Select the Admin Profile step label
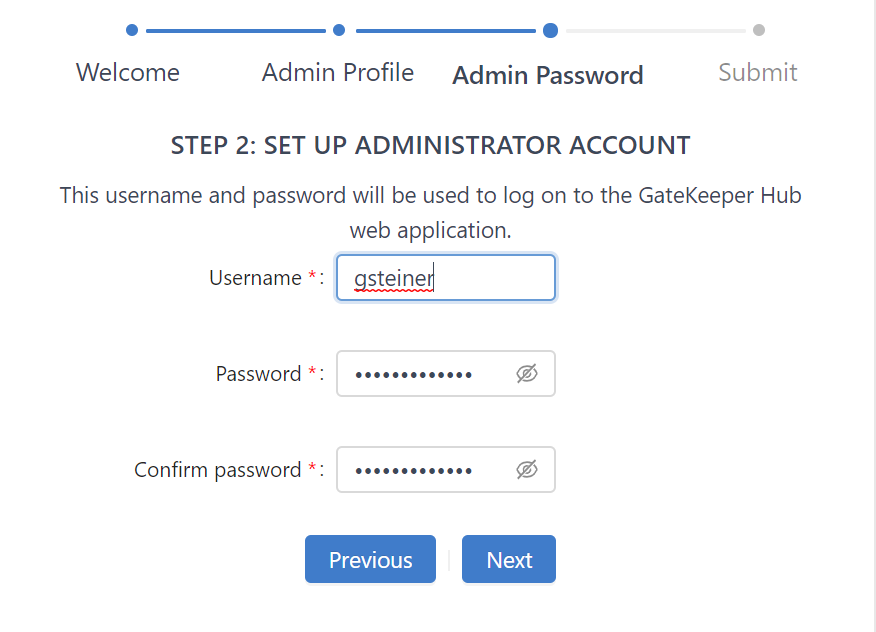The width and height of the screenshot is (876, 632). (x=338, y=73)
